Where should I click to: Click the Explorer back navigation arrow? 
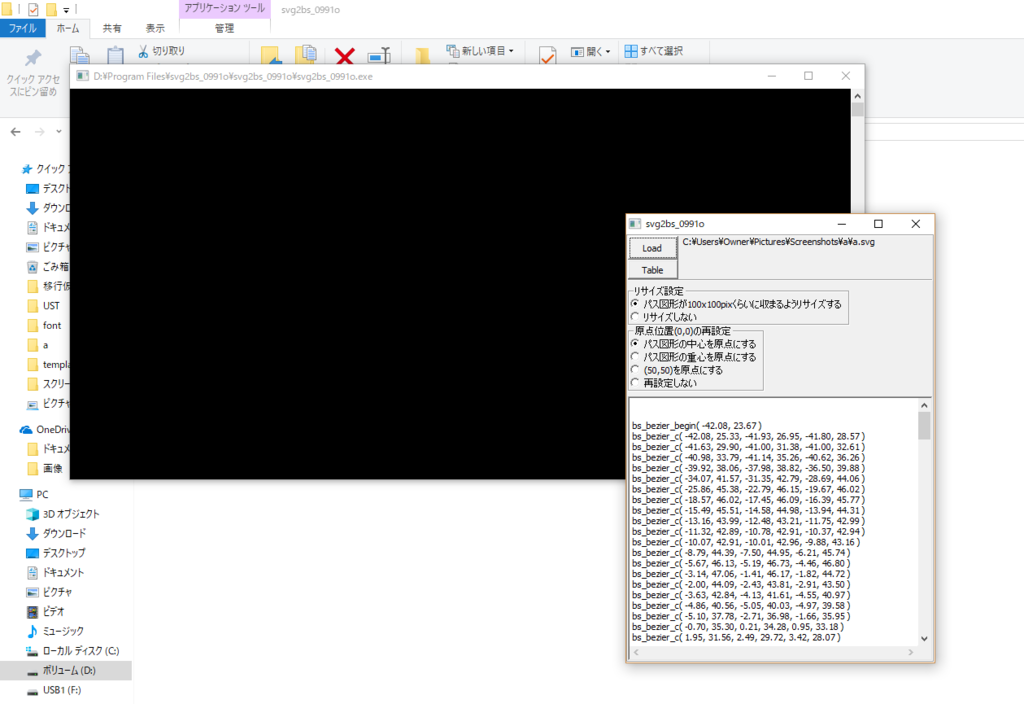tap(16, 131)
